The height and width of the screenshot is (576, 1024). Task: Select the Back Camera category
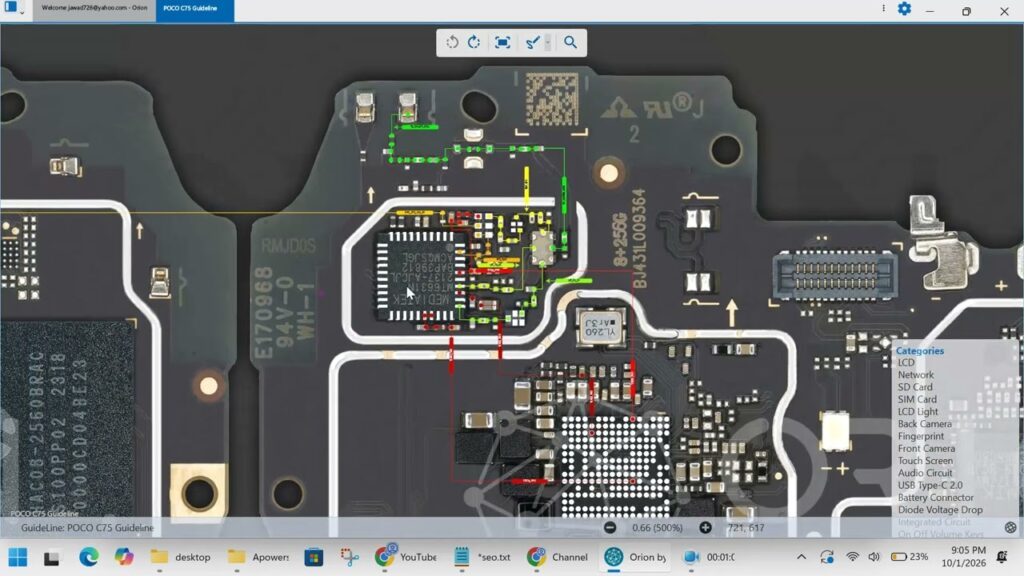tap(924, 424)
